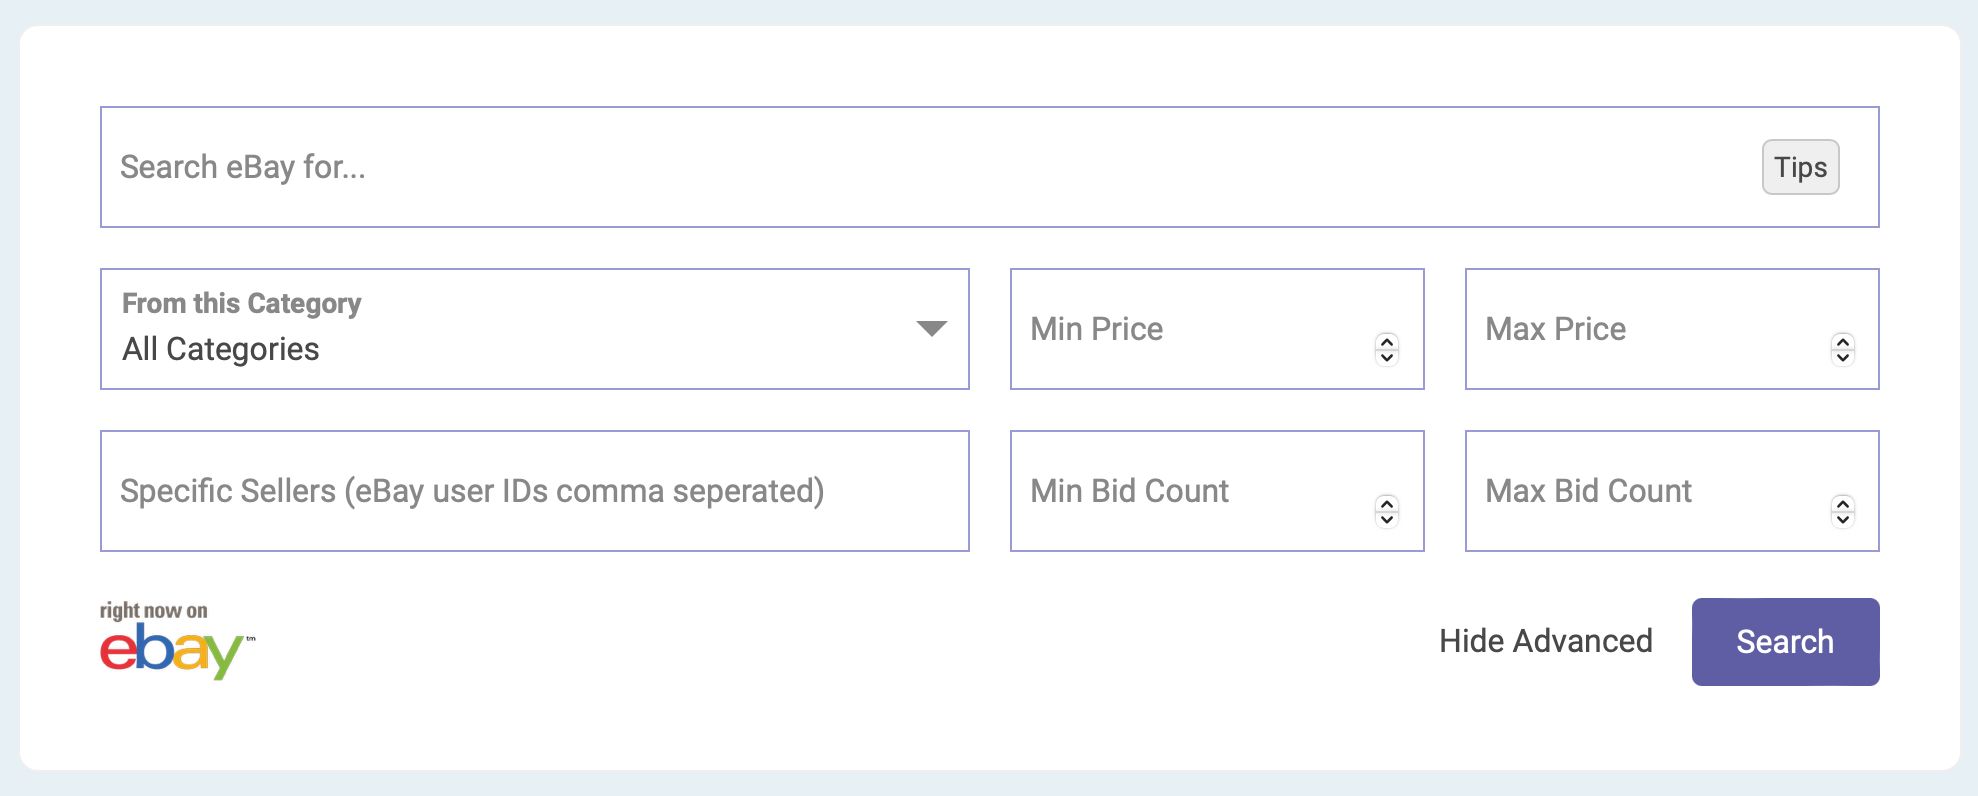
Task: Increase Min Price with the up arrow
Action: coord(1387,341)
